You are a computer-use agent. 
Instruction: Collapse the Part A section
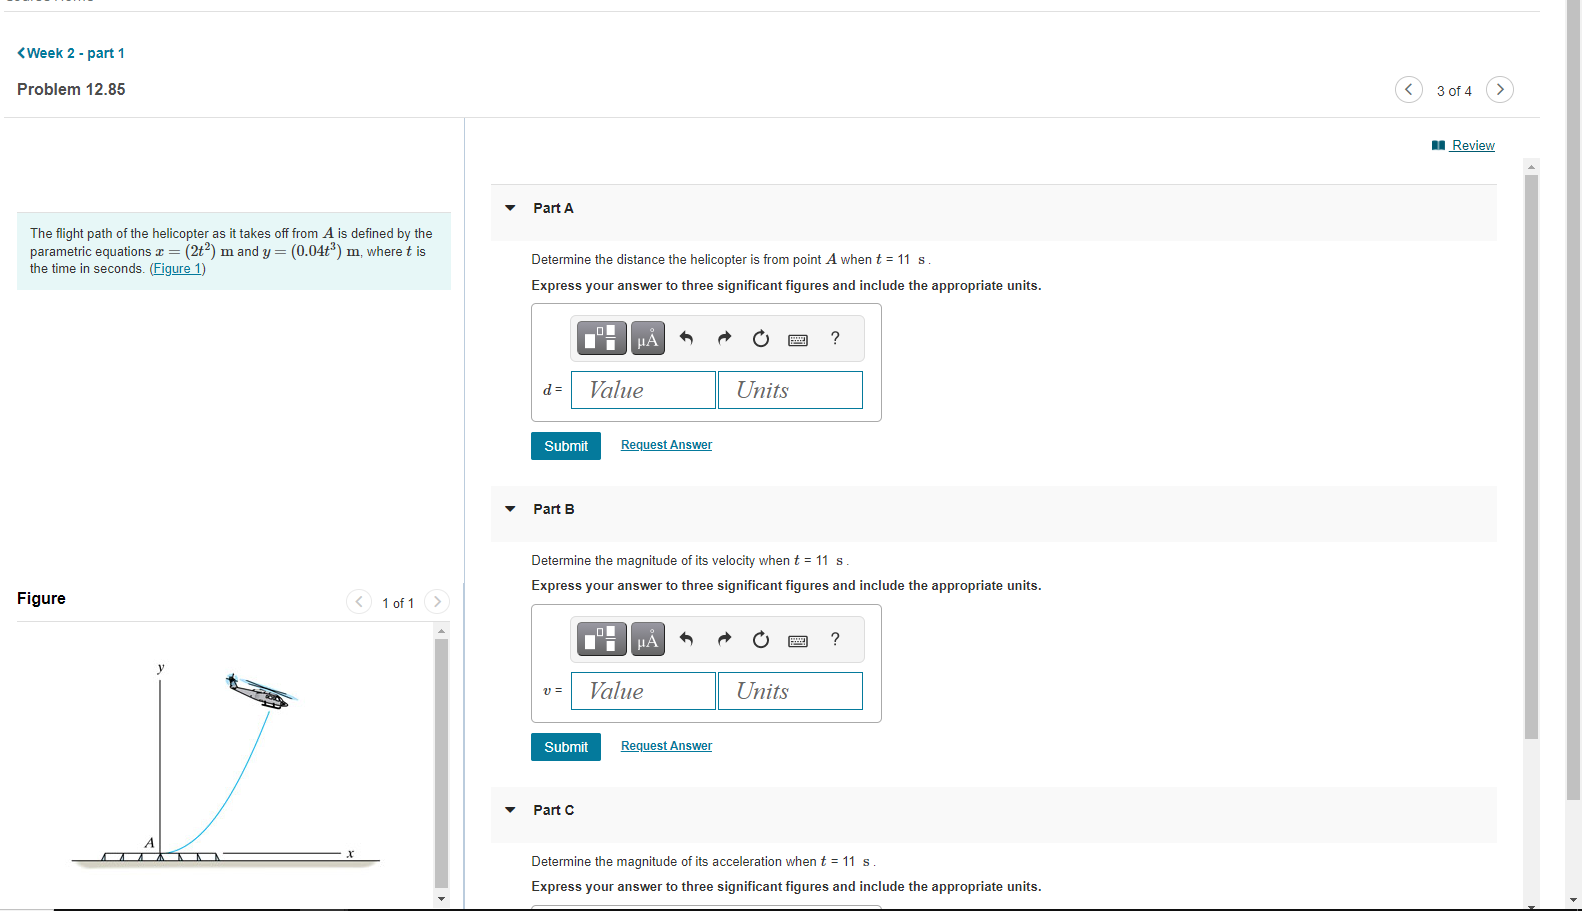point(510,208)
